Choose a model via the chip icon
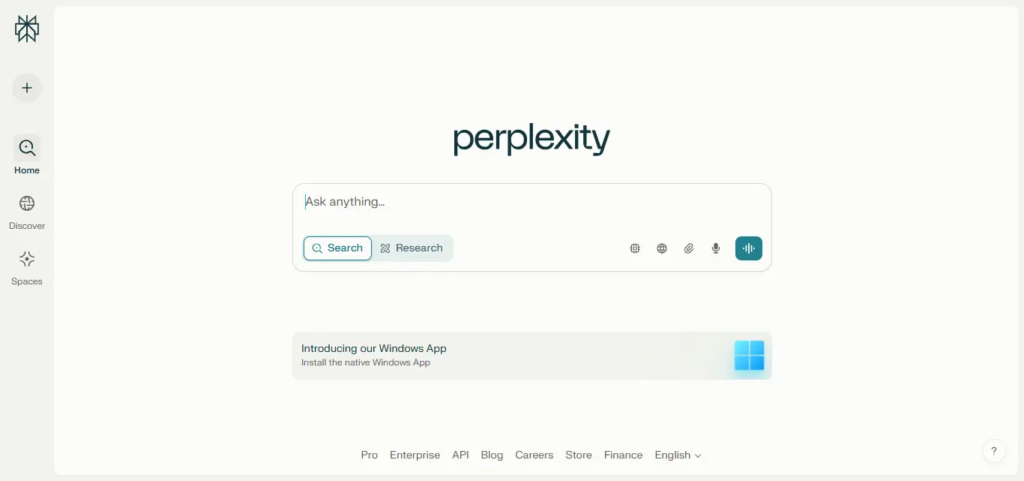This screenshot has width=1024, height=481. click(x=635, y=248)
